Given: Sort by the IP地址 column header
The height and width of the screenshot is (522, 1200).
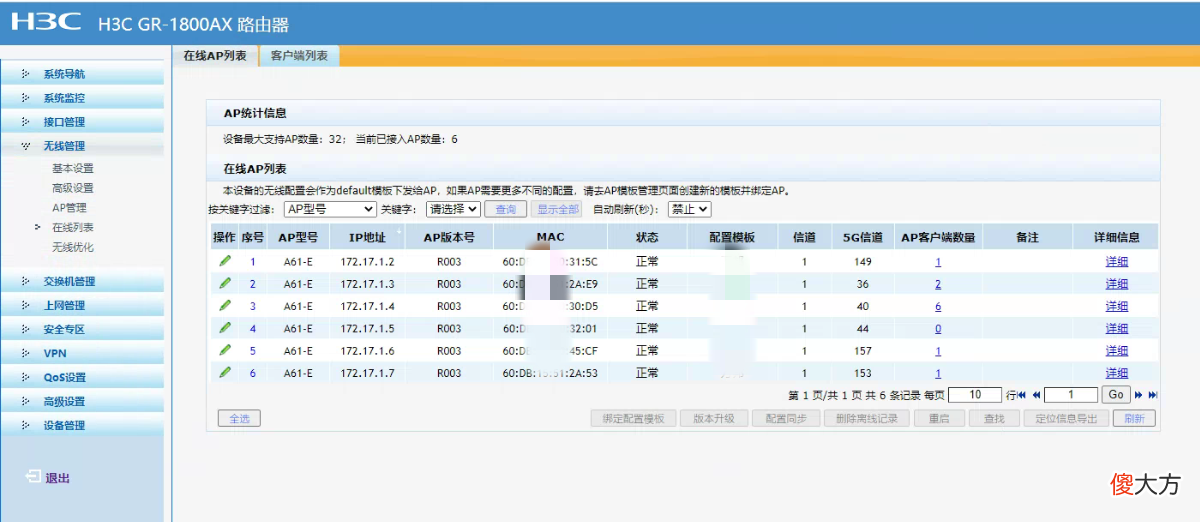Looking at the screenshot, I should [x=367, y=237].
